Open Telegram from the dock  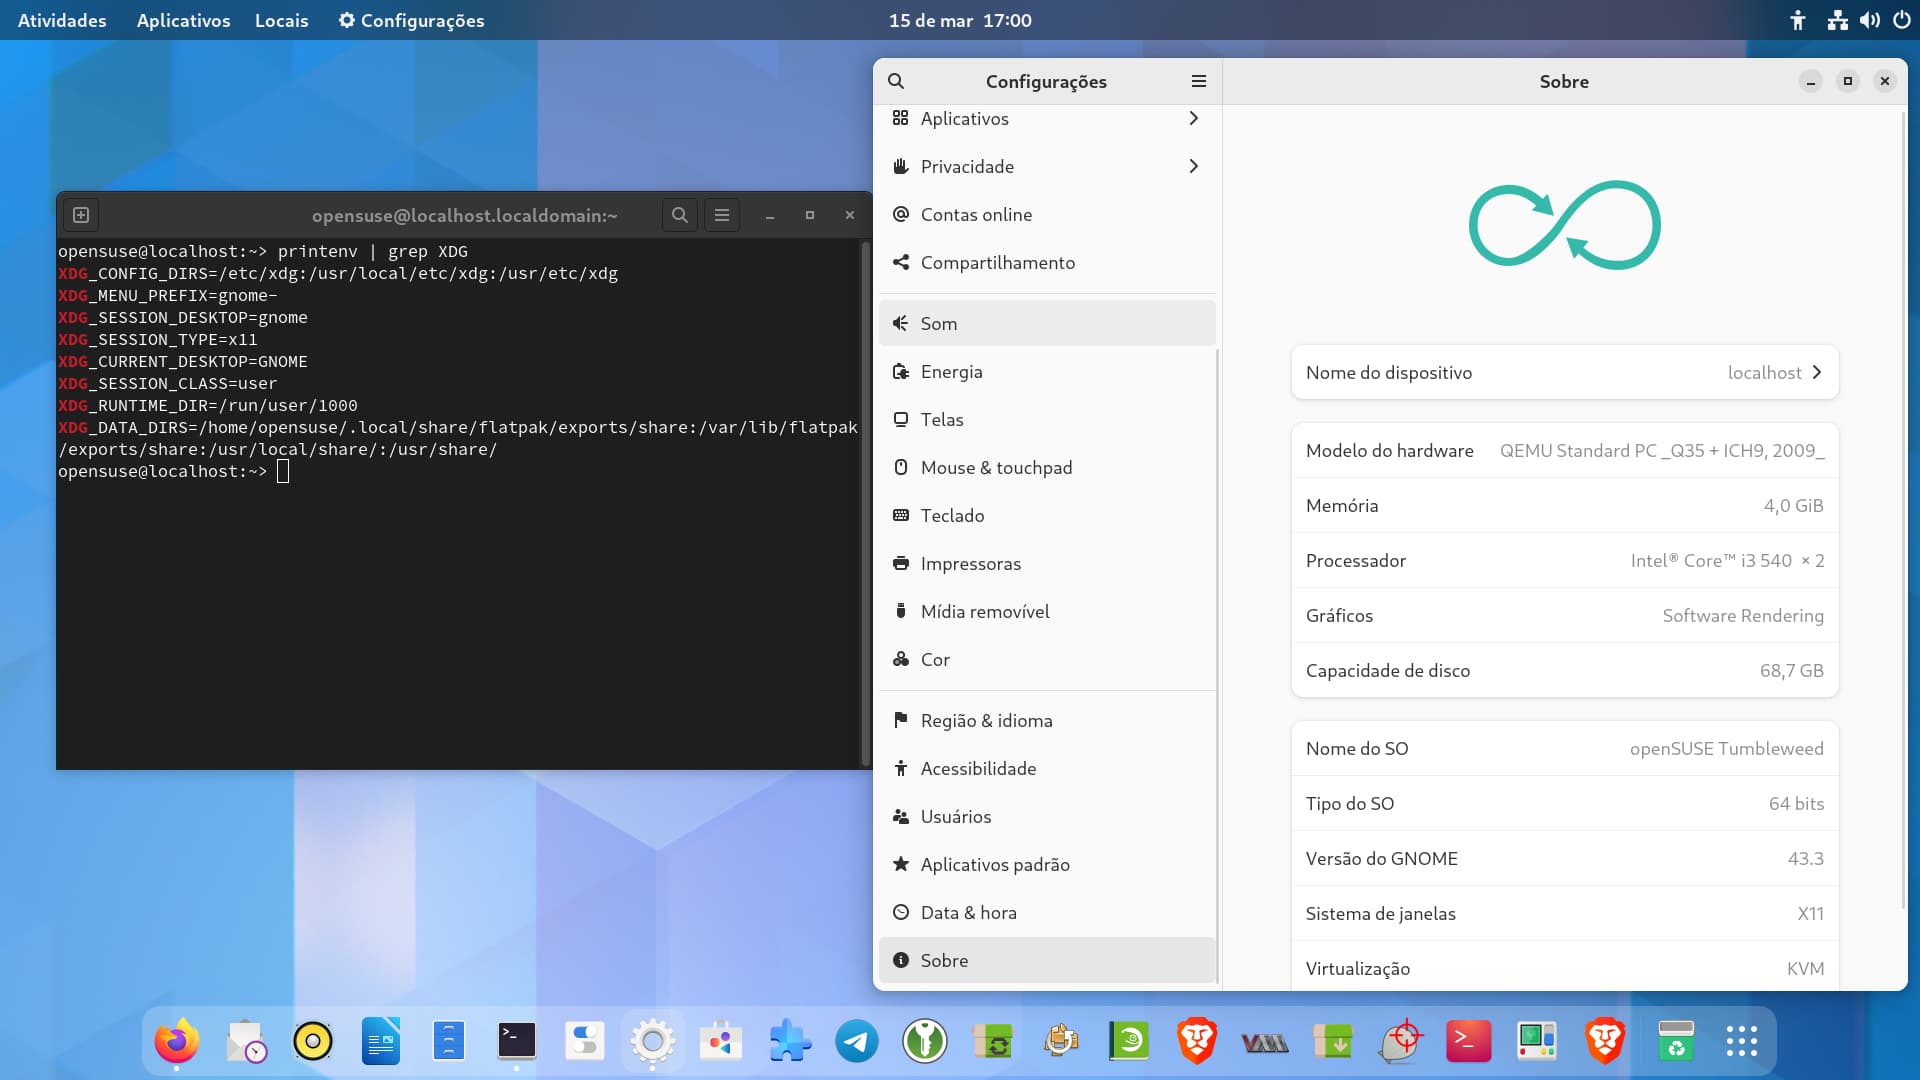click(857, 1042)
